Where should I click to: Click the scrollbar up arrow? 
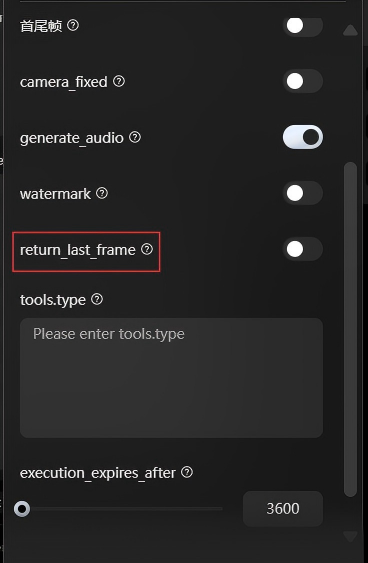pyautogui.click(x=350, y=30)
